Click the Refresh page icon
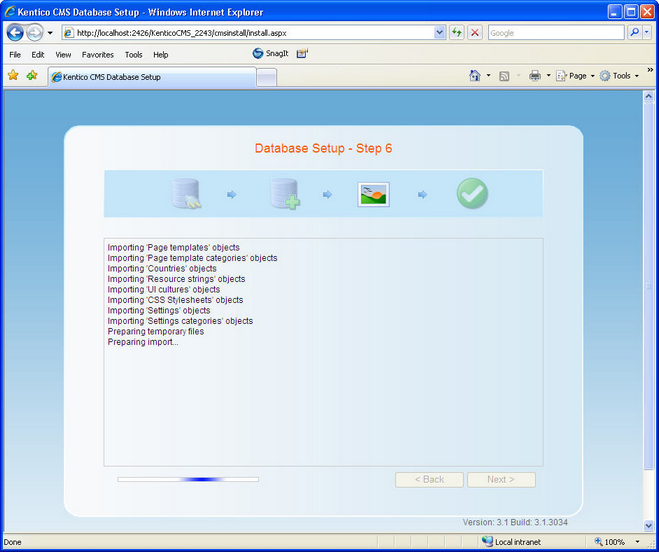The width and height of the screenshot is (659, 552). (x=457, y=33)
